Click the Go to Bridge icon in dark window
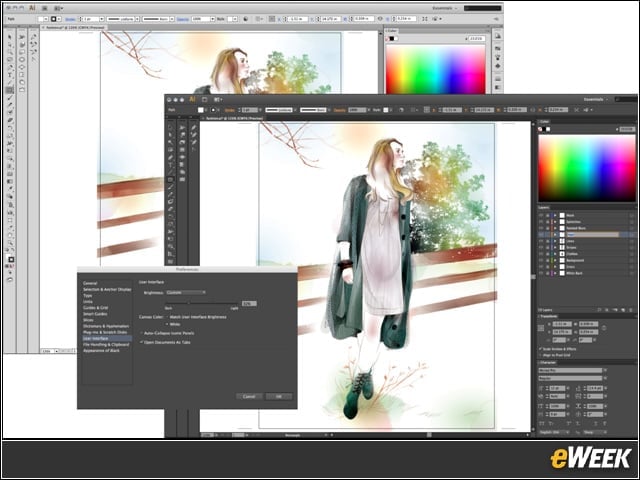This screenshot has width=640, height=480. [x=204, y=99]
